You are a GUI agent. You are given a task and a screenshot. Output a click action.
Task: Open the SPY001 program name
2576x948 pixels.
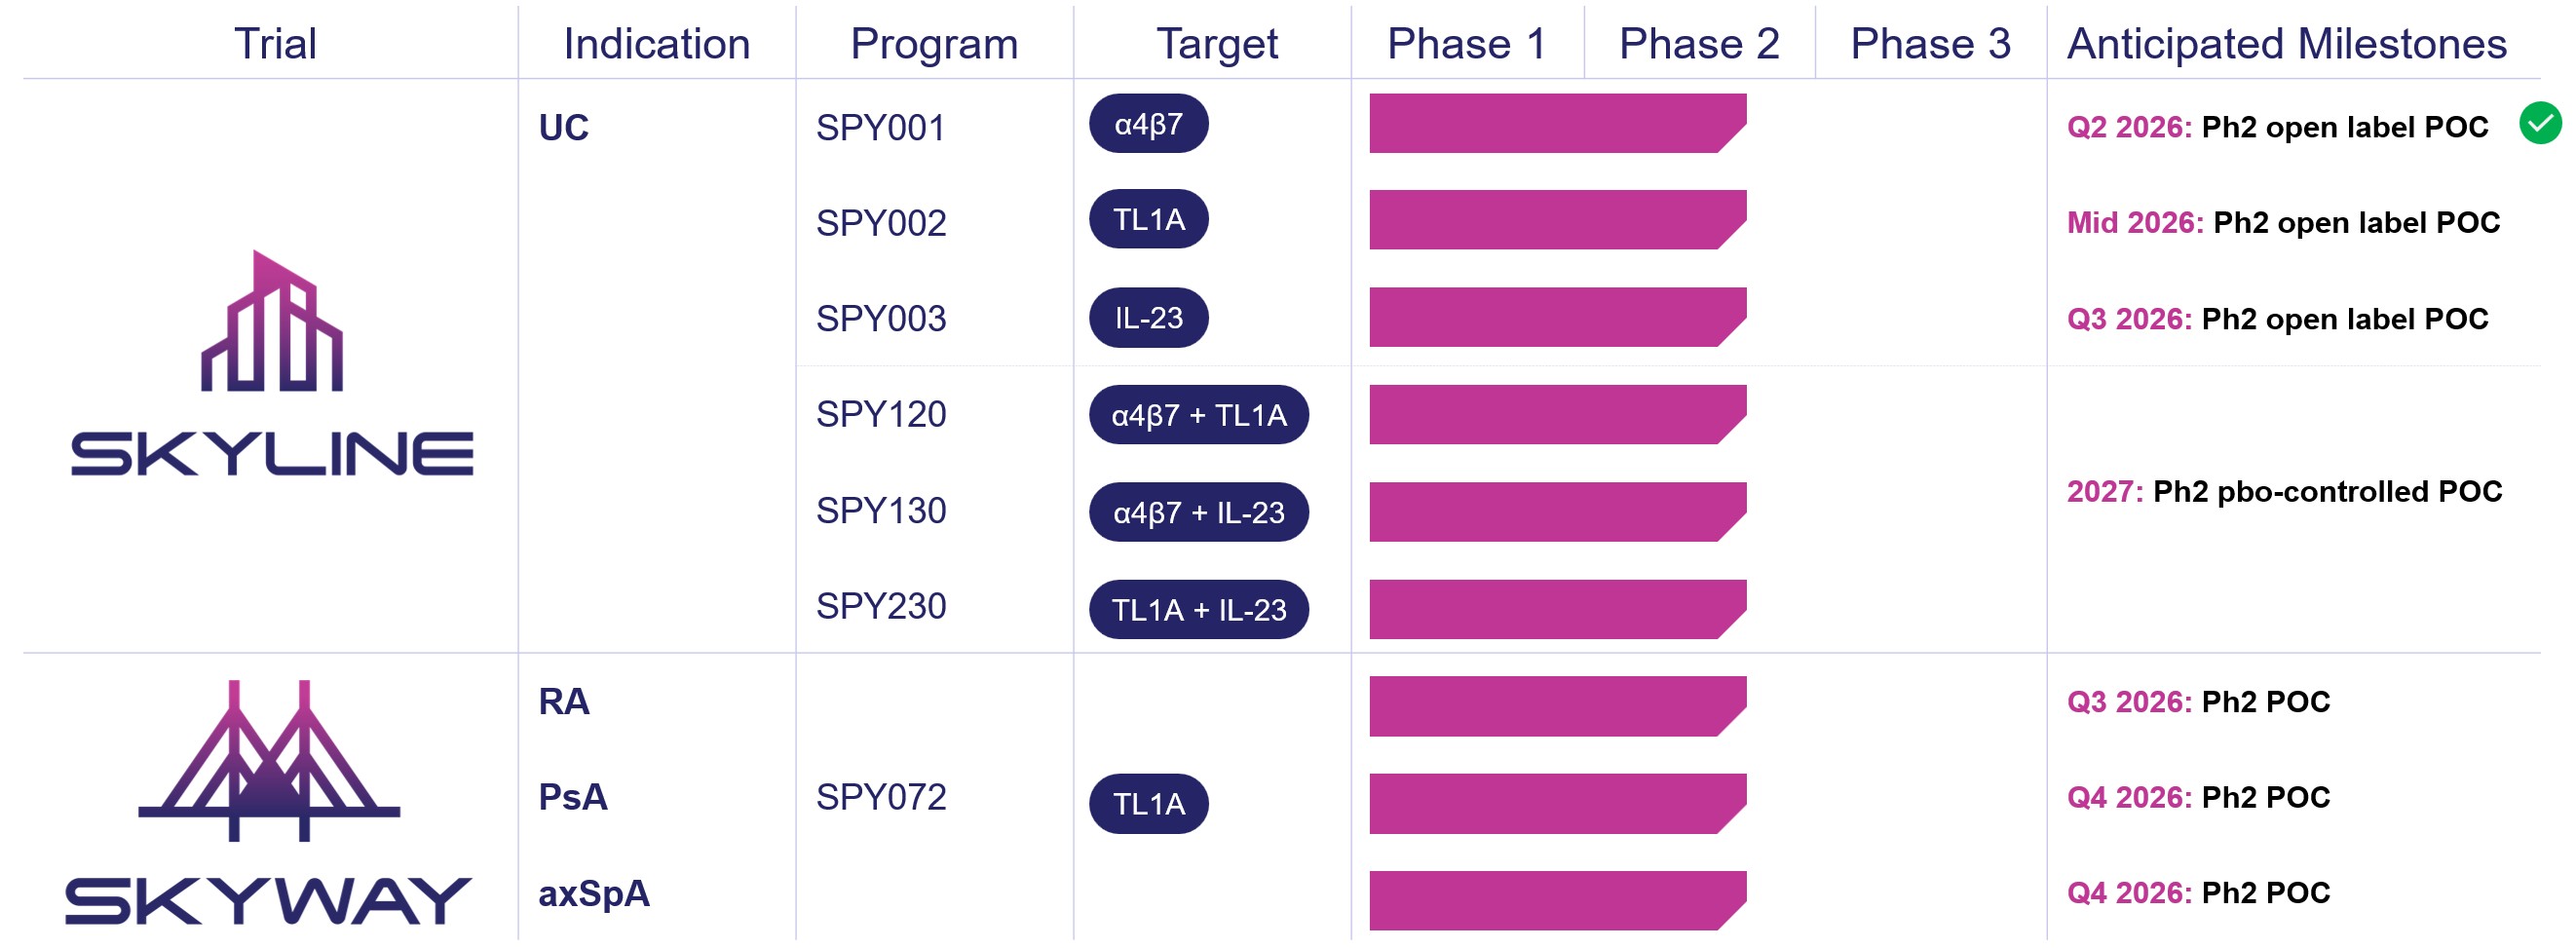(880, 128)
